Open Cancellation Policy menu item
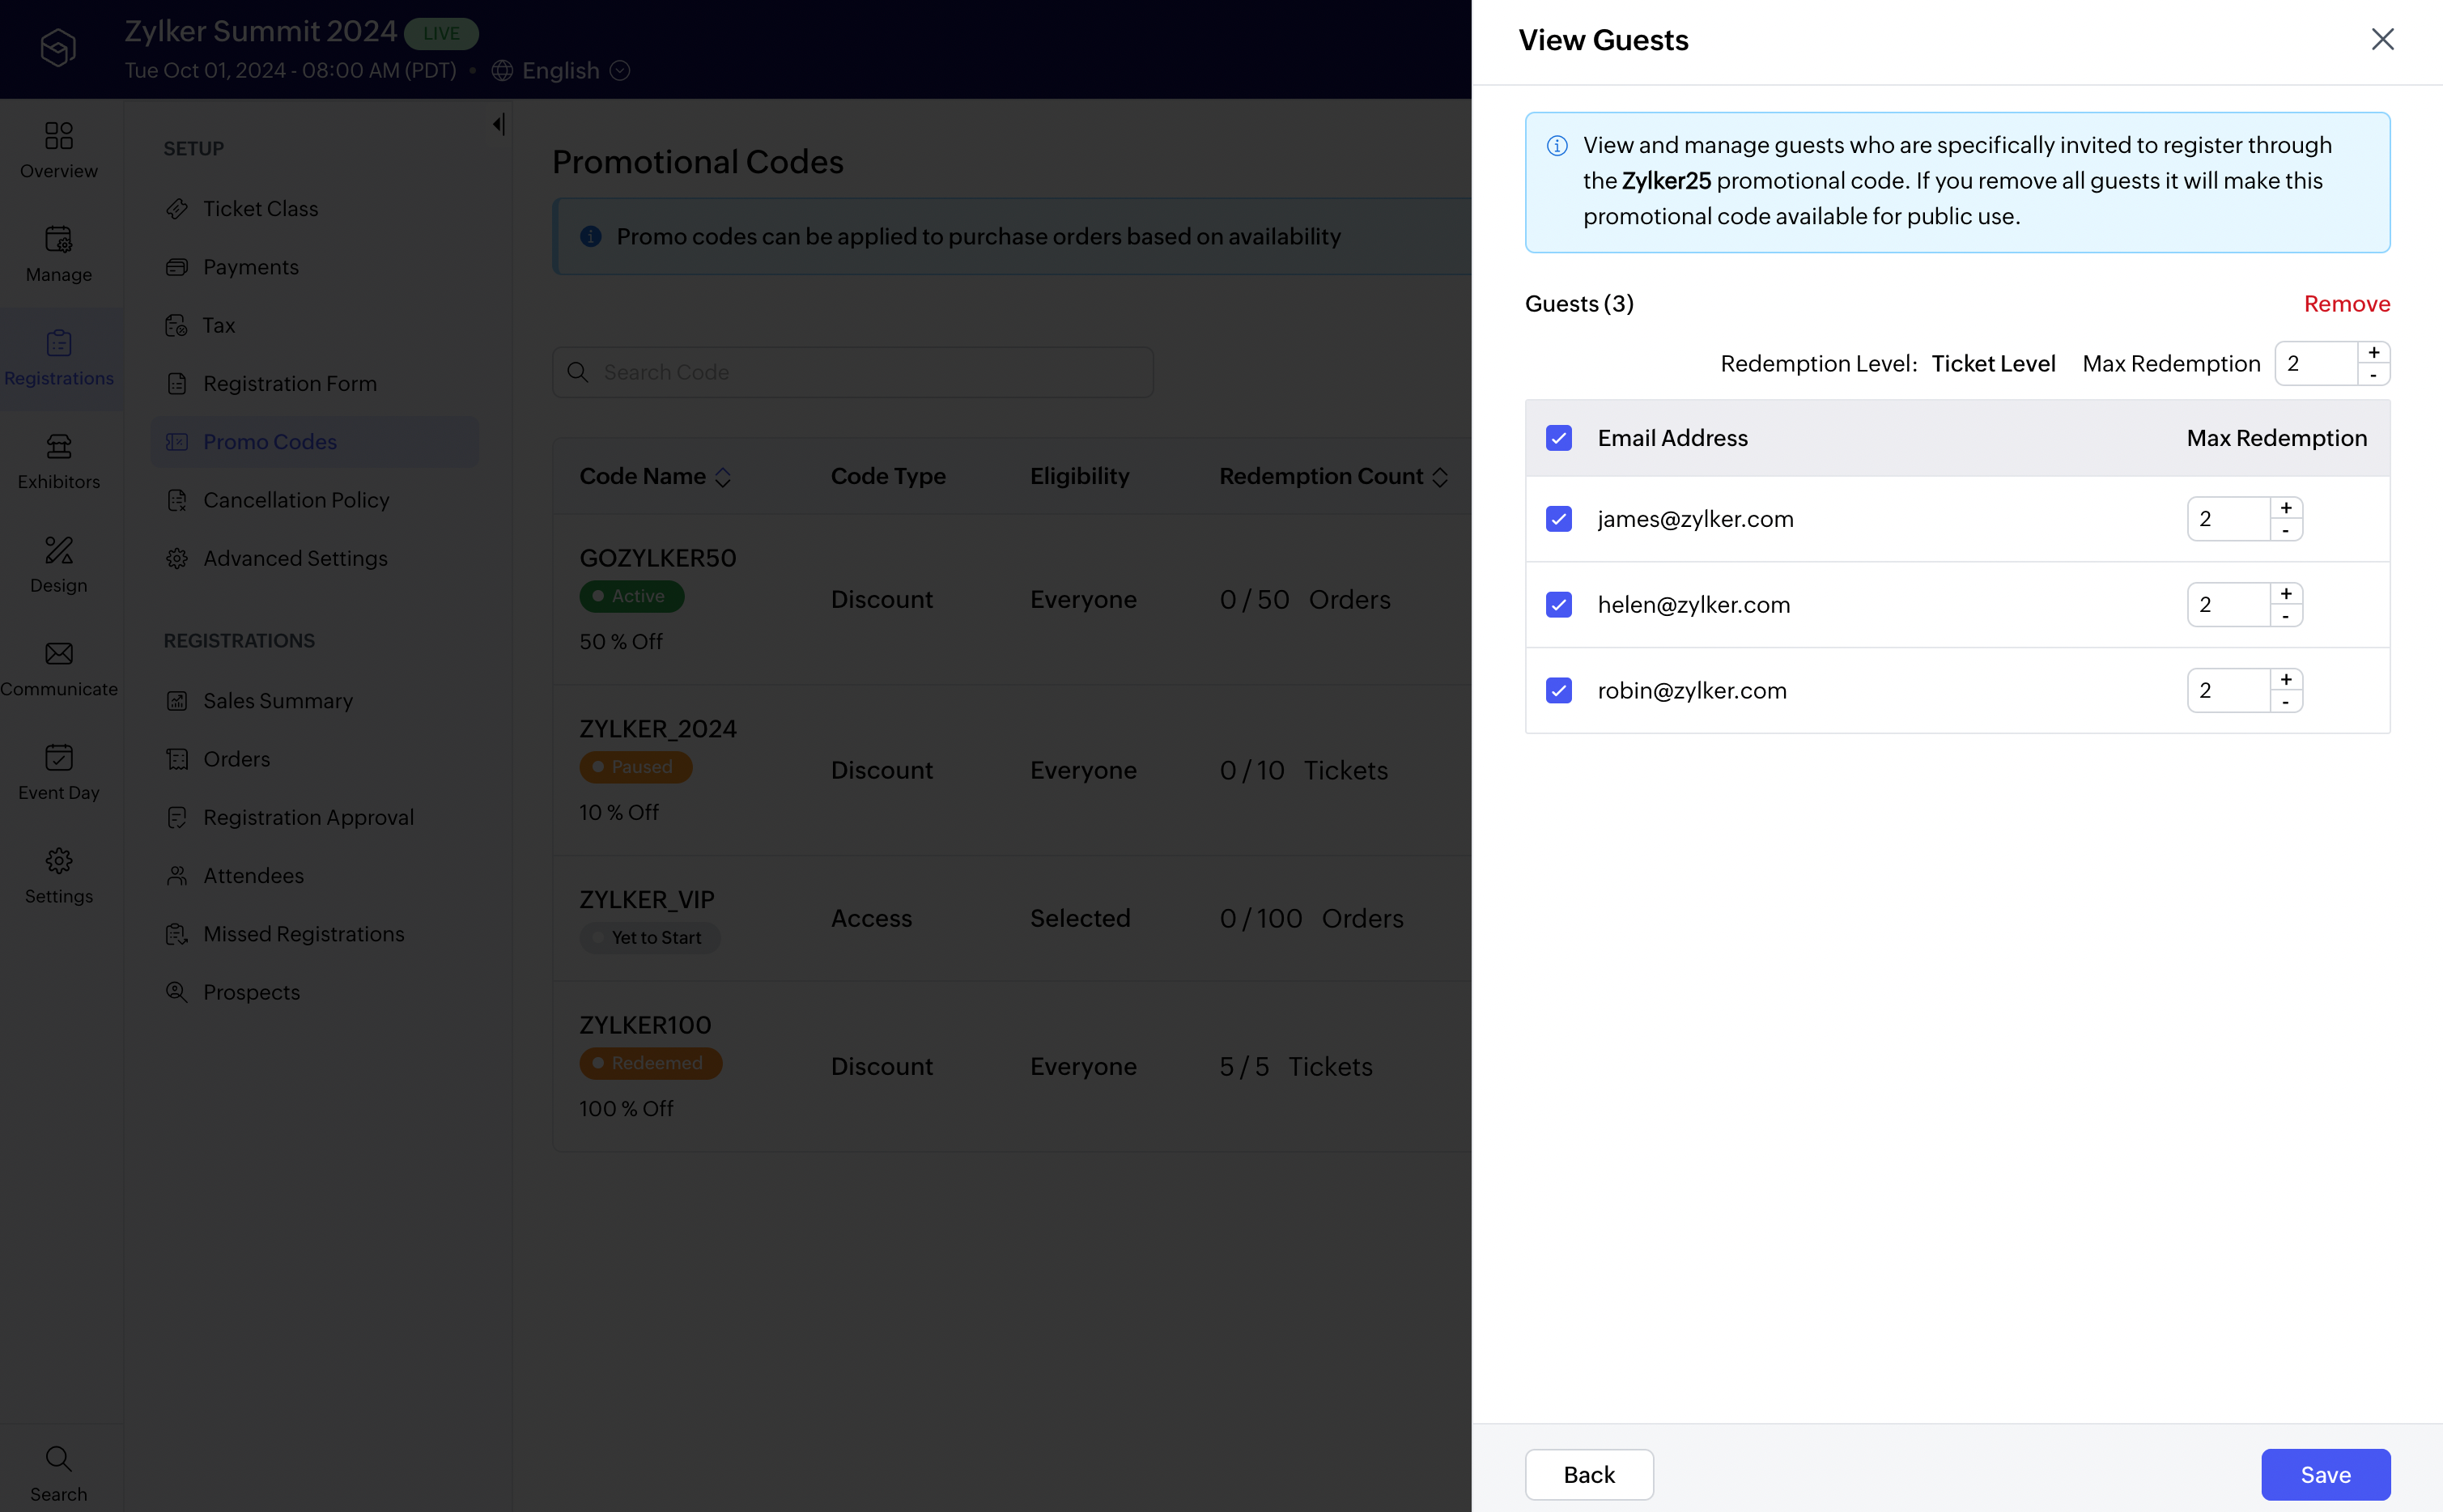2443x1512 pixels. click(x=296, y=500)
